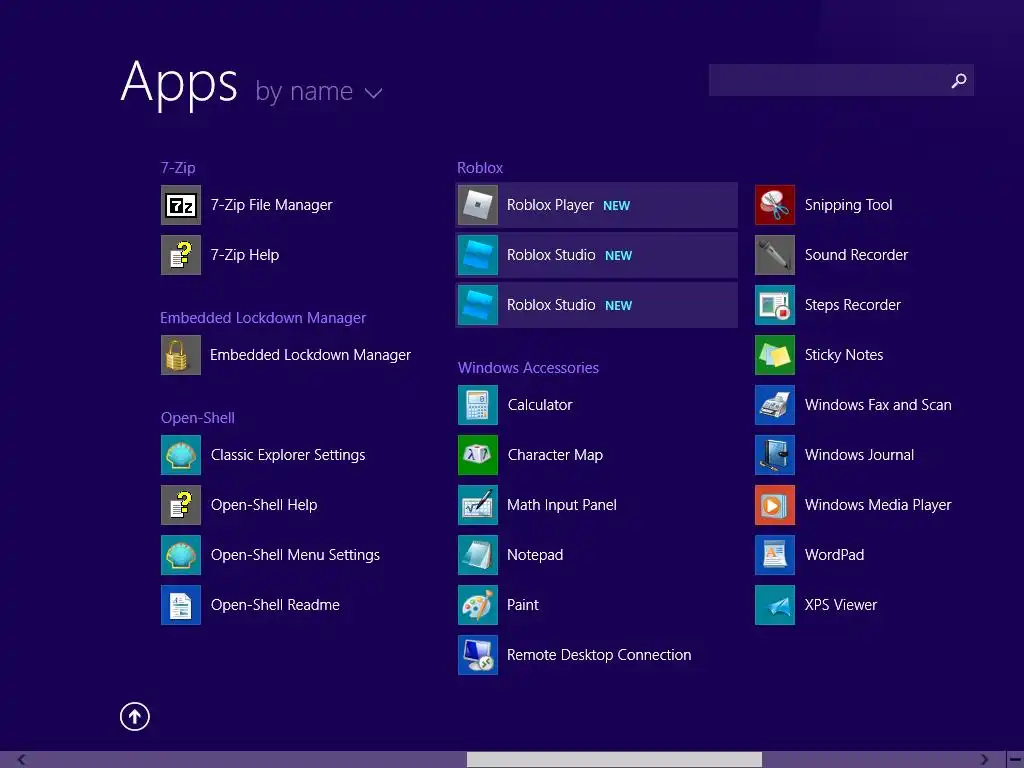Launch Snipping Tool scissors icon
1024x768 pixels.
(775, 205)
